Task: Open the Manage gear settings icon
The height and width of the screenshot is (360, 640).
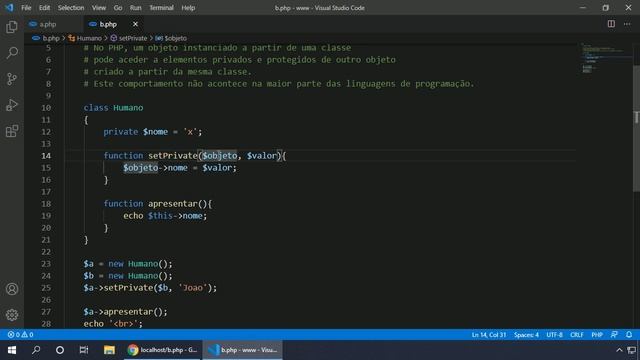Action: tap(12, 315)
